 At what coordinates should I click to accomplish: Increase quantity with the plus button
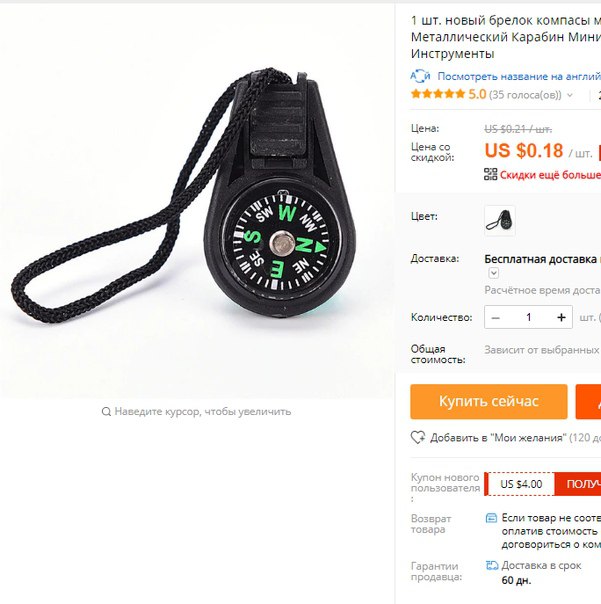coord(561,317)
